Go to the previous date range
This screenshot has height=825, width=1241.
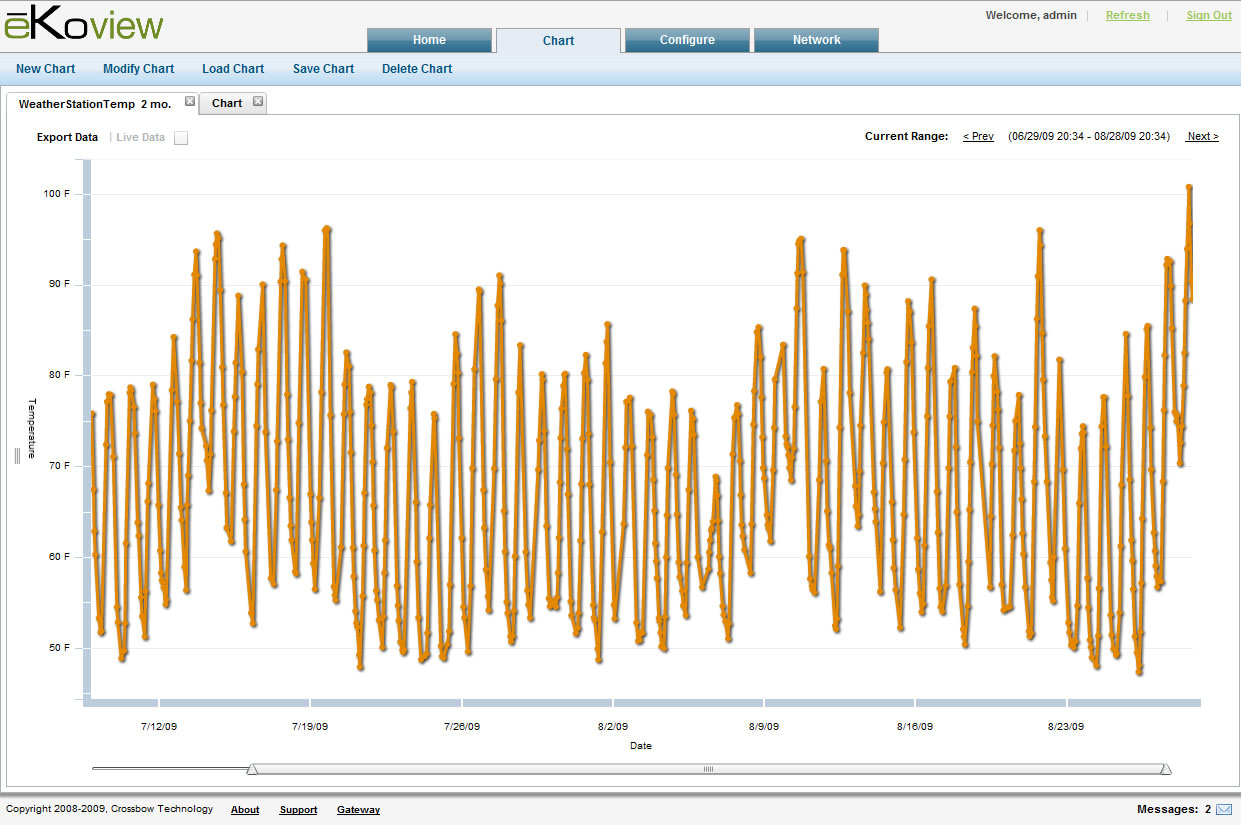(x=978, y=136)
